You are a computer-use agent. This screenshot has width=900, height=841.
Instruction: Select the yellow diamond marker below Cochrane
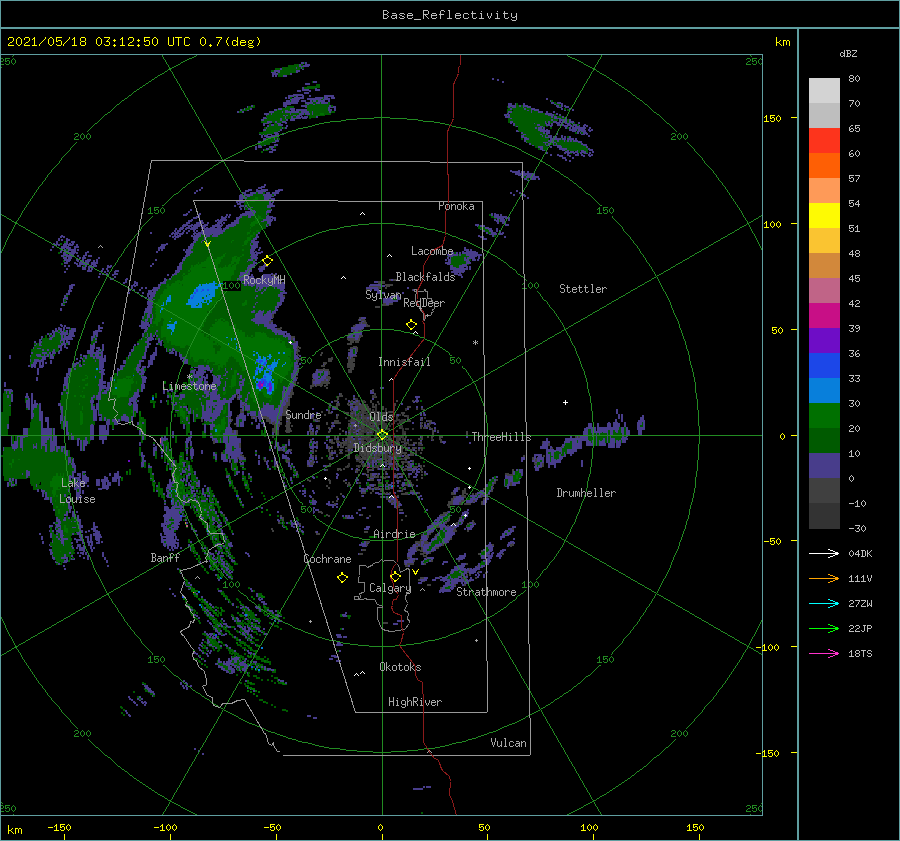[x=342, y=578]
